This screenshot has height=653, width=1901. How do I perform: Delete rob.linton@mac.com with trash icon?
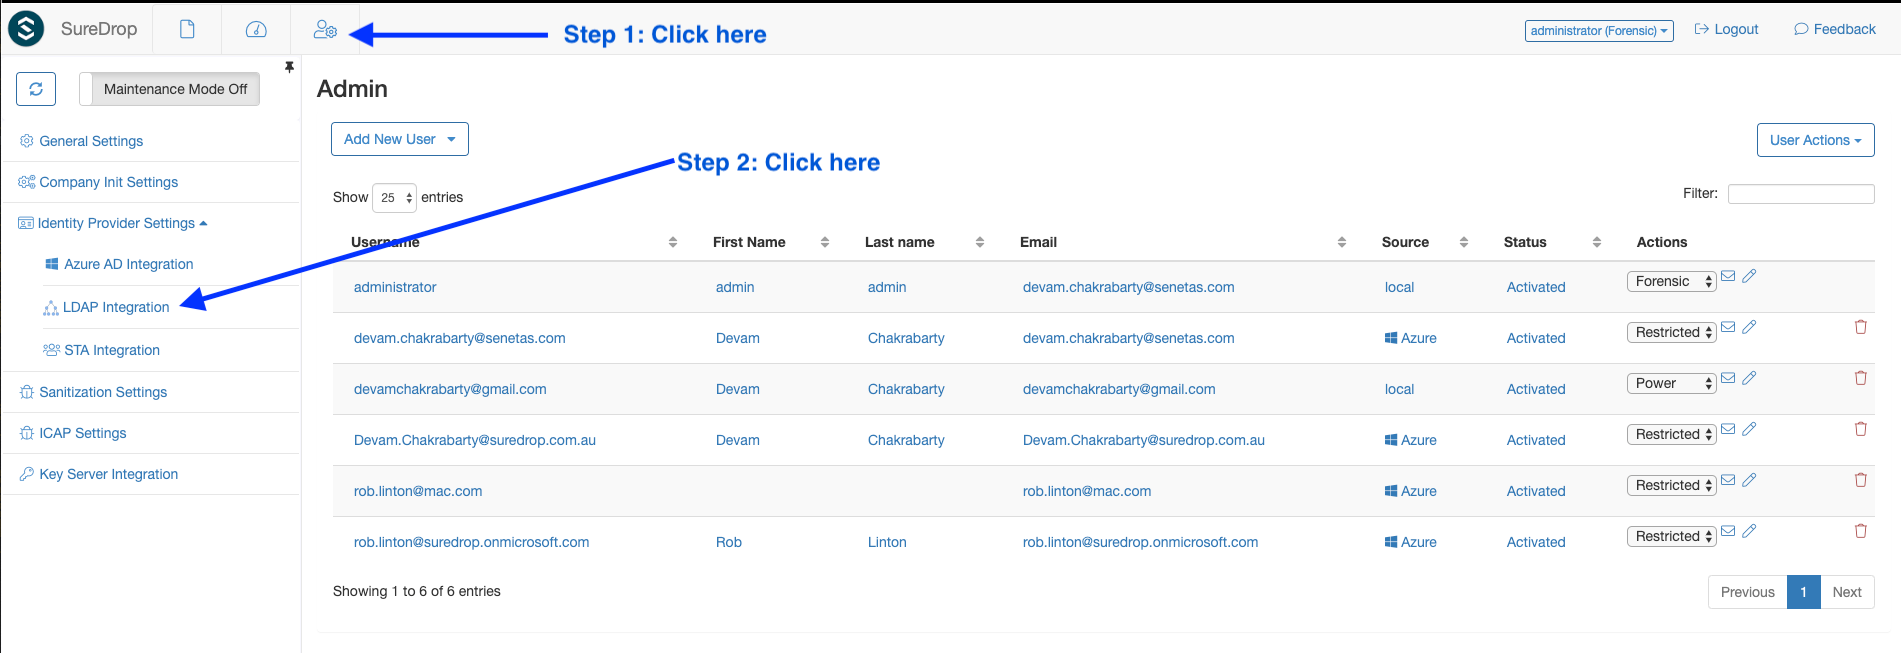click(x=1861, y=480)
